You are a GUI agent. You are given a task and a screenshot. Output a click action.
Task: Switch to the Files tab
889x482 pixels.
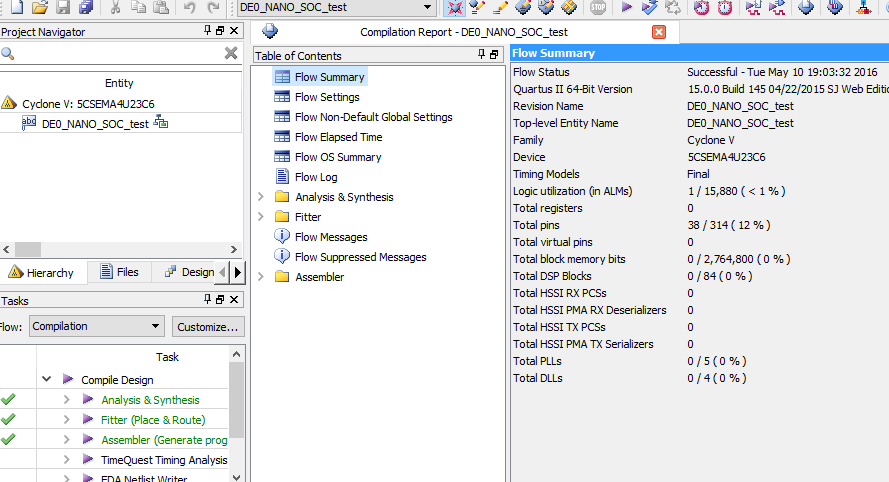120,272
